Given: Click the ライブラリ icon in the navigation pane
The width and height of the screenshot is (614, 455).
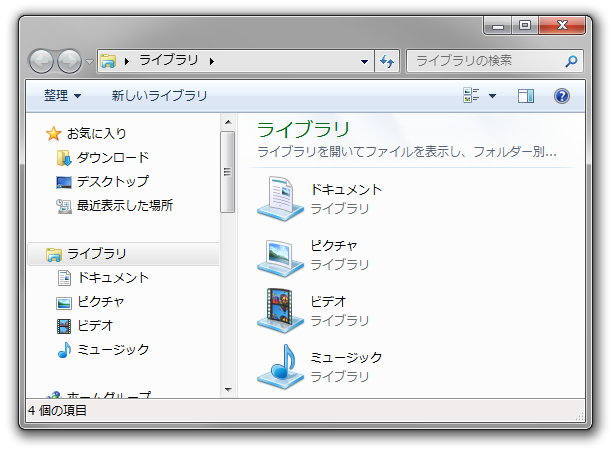Looking at the screenshot, I should tap(54, 255).
